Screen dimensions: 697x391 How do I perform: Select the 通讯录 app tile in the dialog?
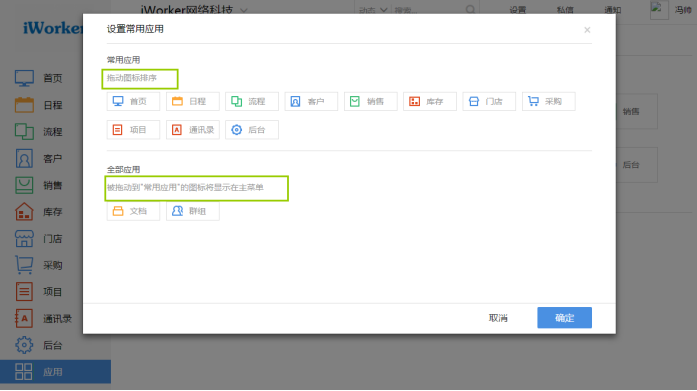coord(192,130)
